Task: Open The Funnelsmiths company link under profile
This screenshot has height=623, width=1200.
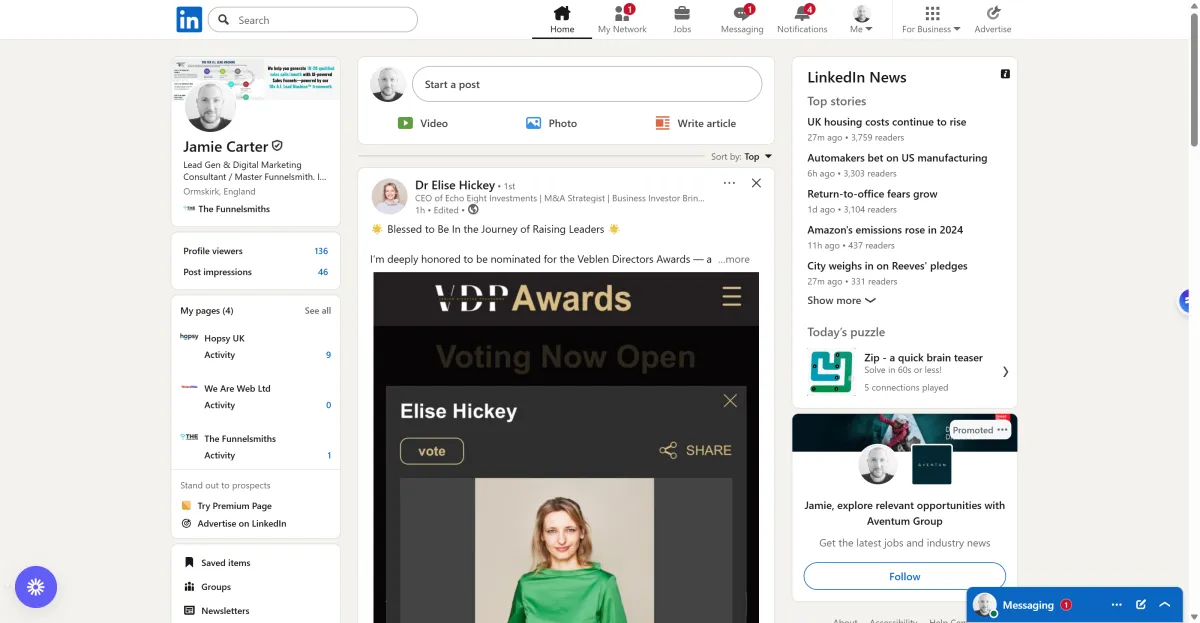Action: tap(226, 209)
